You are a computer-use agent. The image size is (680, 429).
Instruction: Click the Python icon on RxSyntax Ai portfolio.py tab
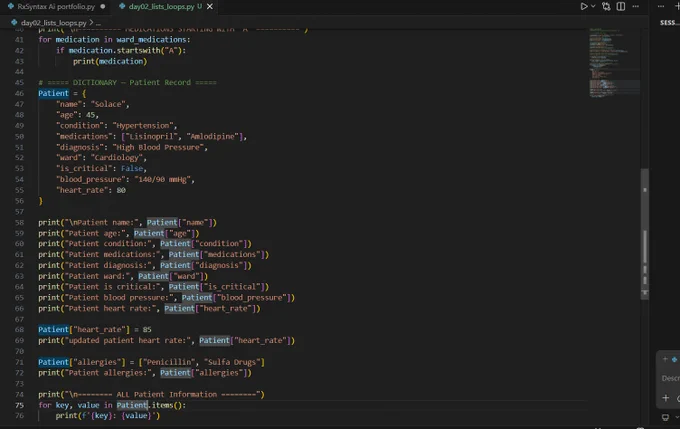point(11,7)
